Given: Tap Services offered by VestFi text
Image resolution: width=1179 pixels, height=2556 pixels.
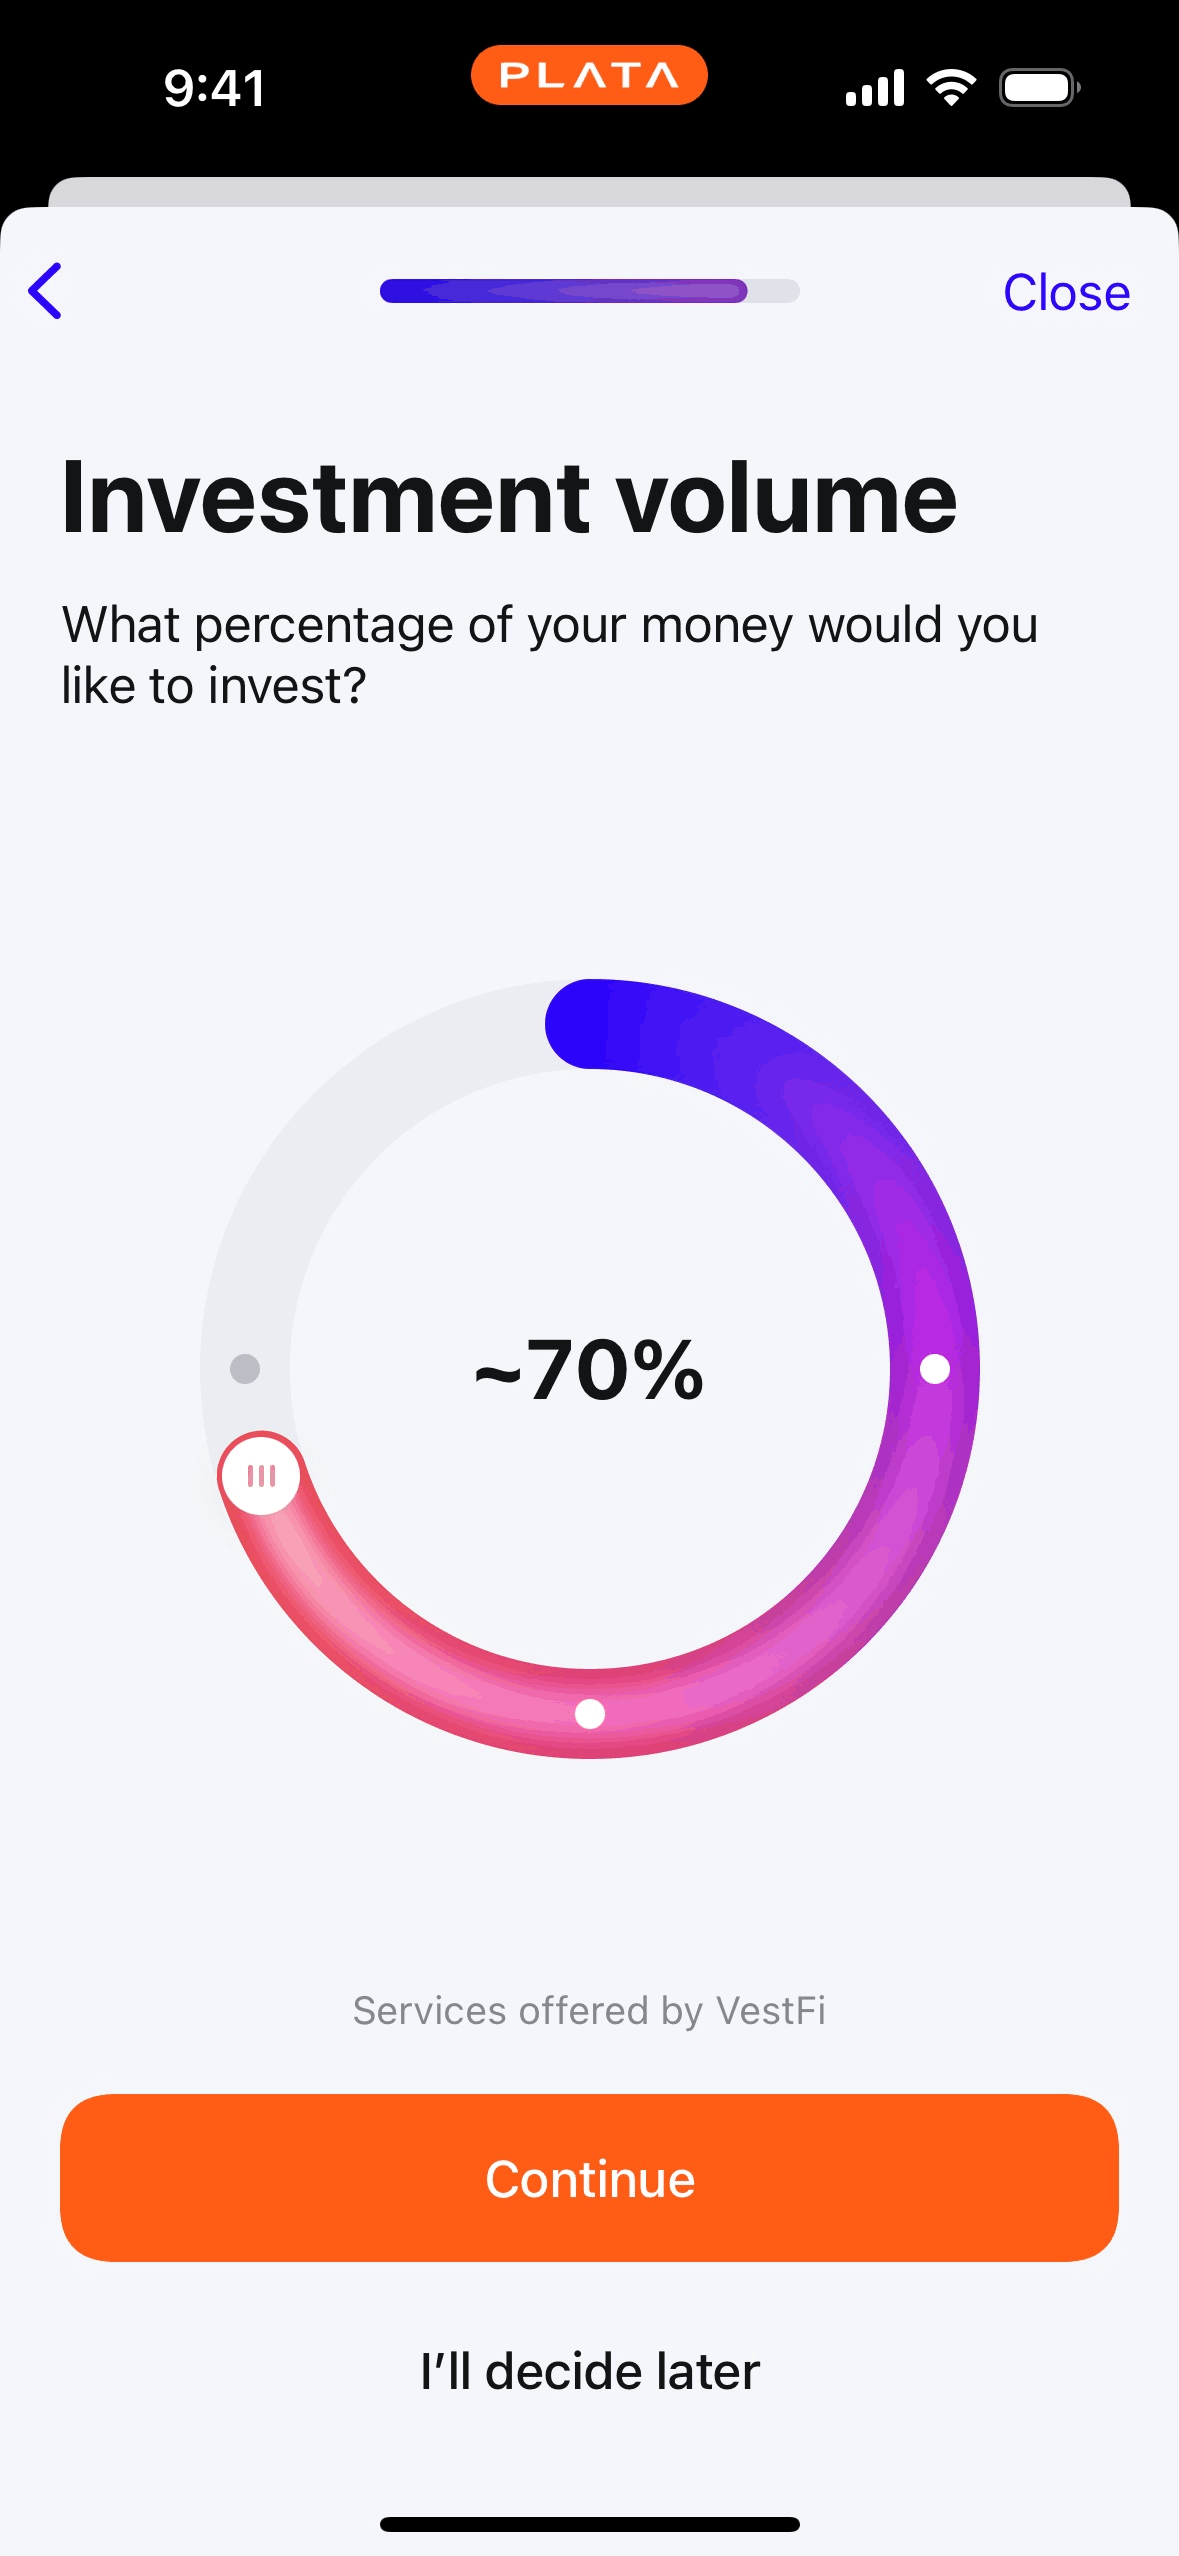Looking at the screenshot, I should pos(590,2011).
